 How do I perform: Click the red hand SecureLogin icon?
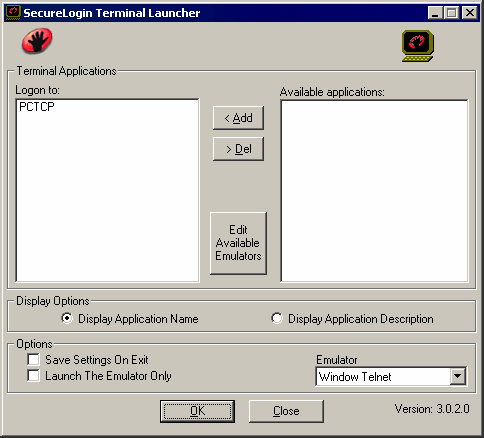click(x=37, y=41)
